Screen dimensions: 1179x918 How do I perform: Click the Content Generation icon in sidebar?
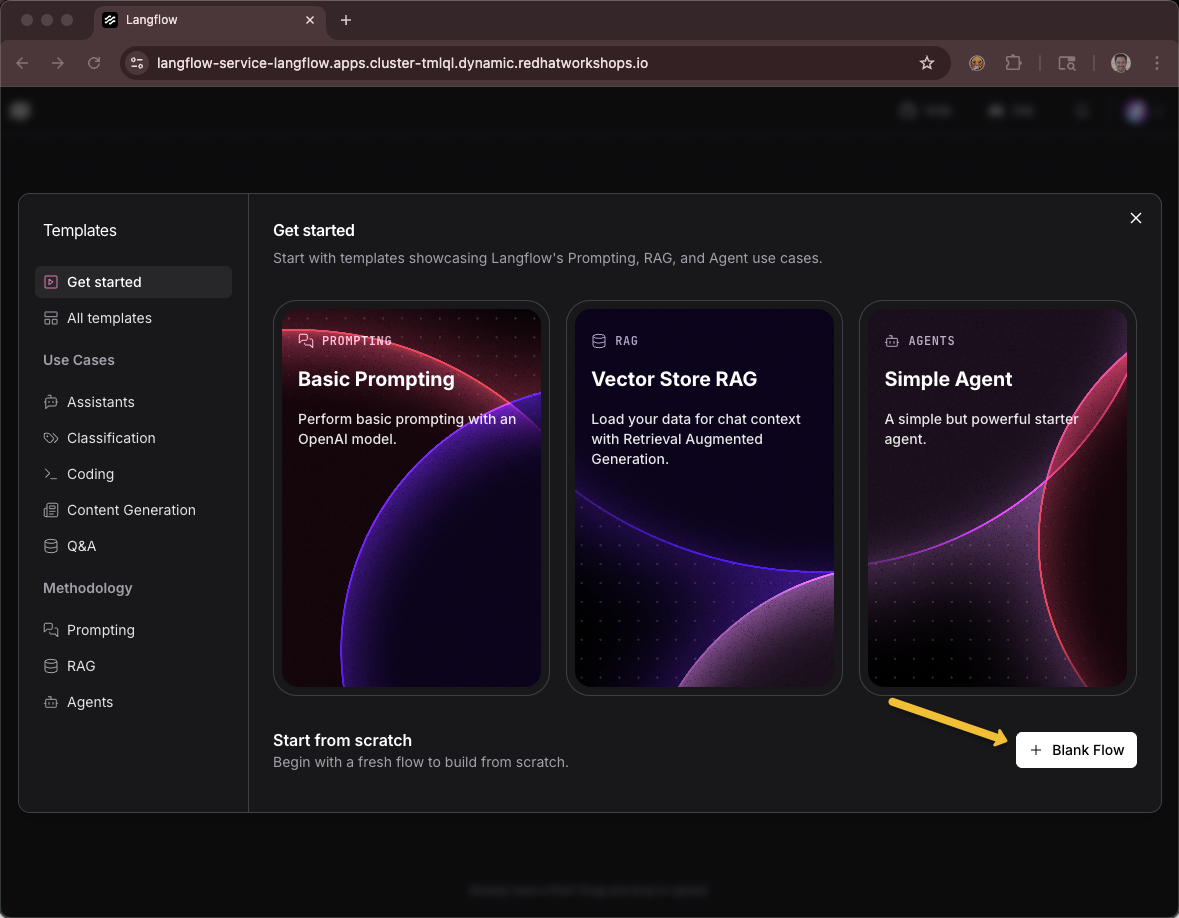[52, 510]
